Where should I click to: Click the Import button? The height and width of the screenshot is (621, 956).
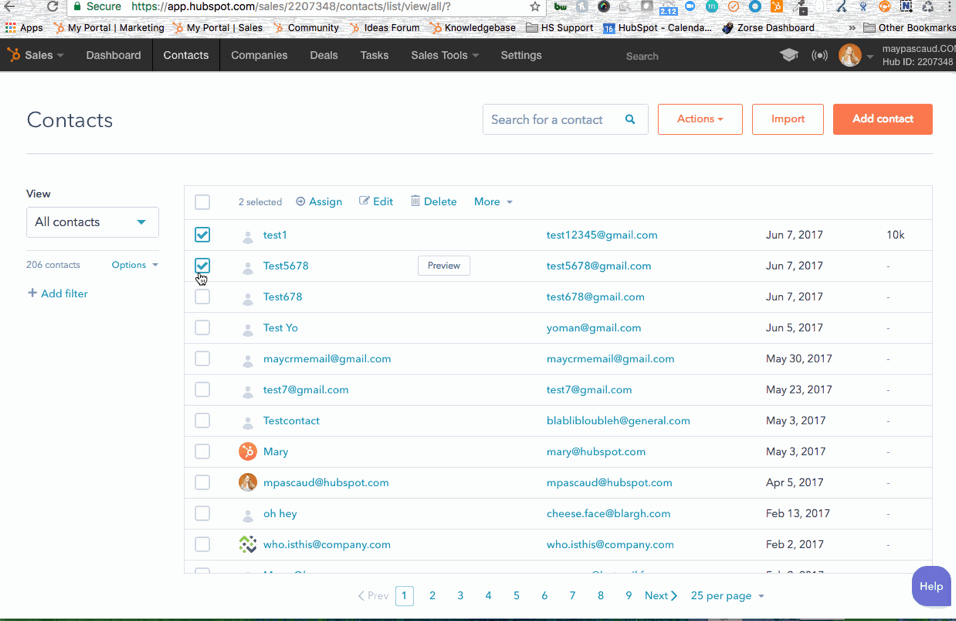pos(788,119)
